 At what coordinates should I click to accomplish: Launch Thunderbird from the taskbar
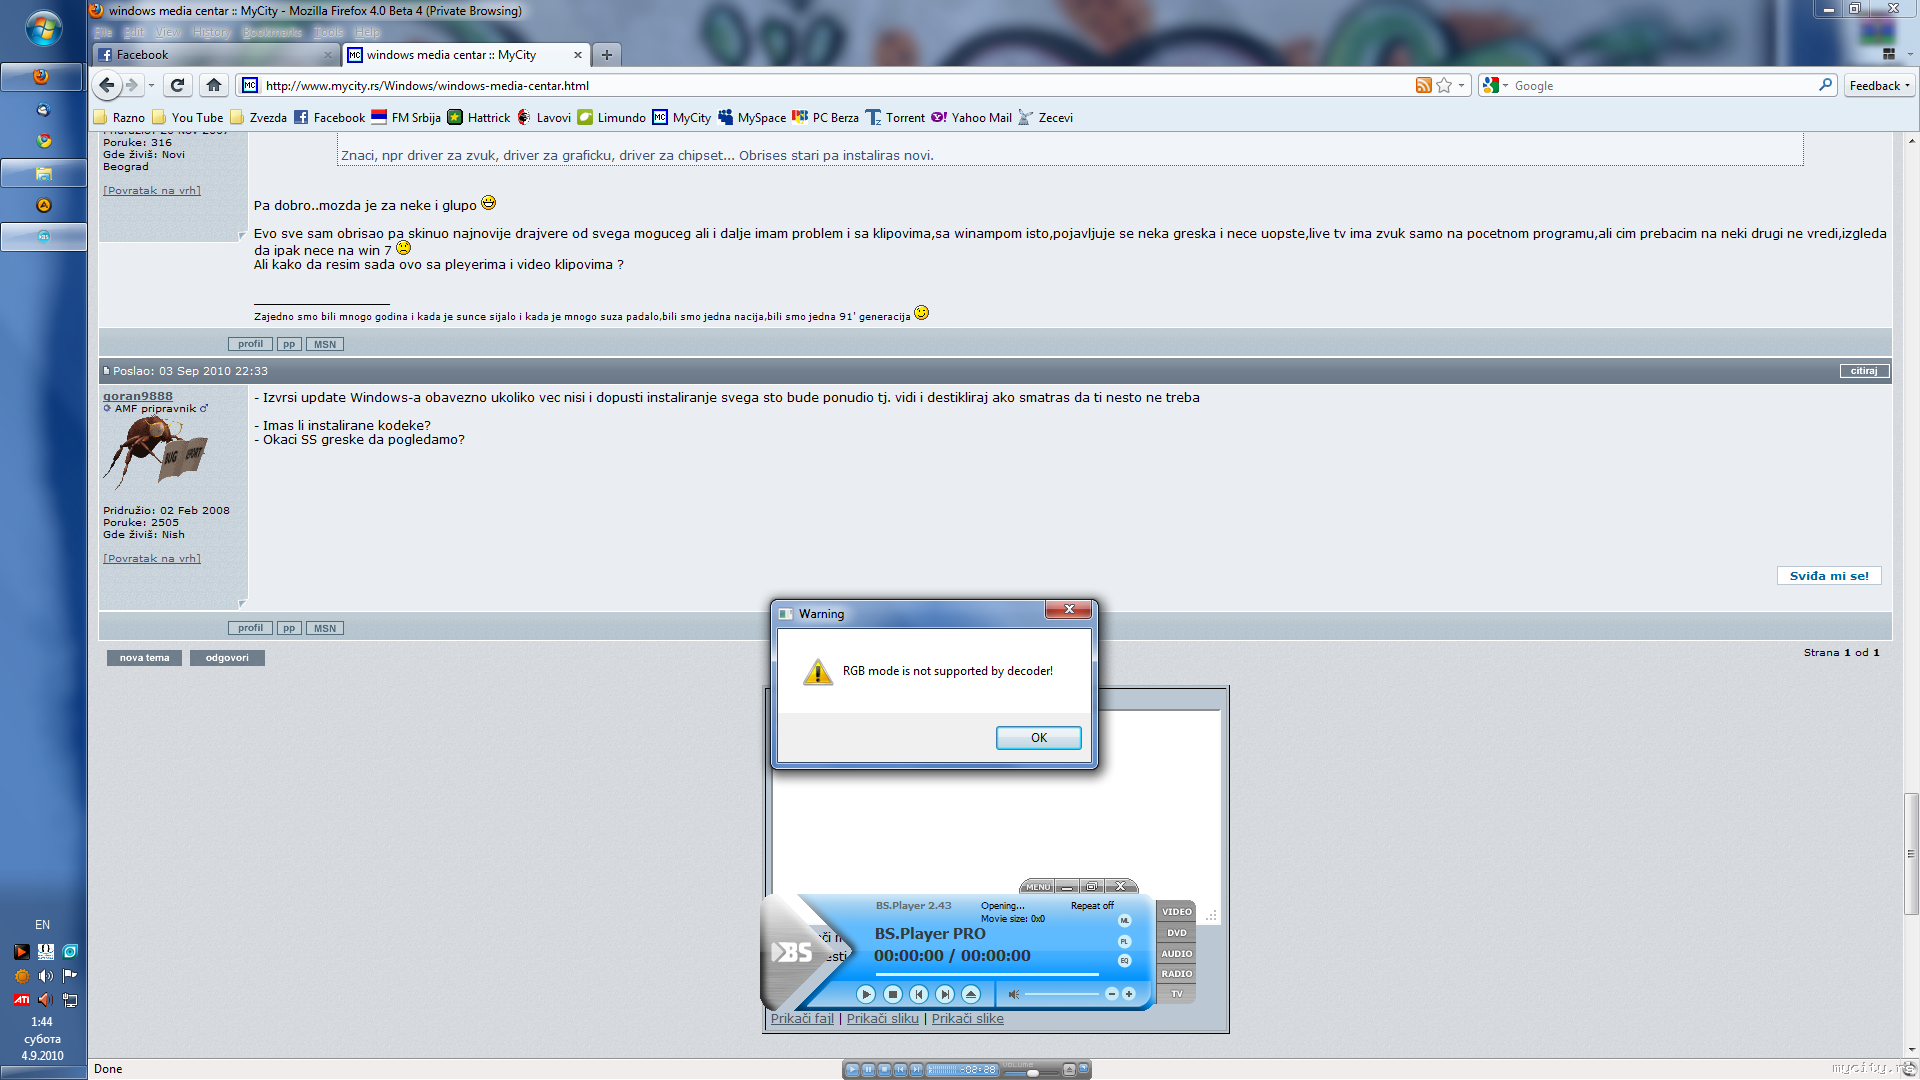(42, 109)
